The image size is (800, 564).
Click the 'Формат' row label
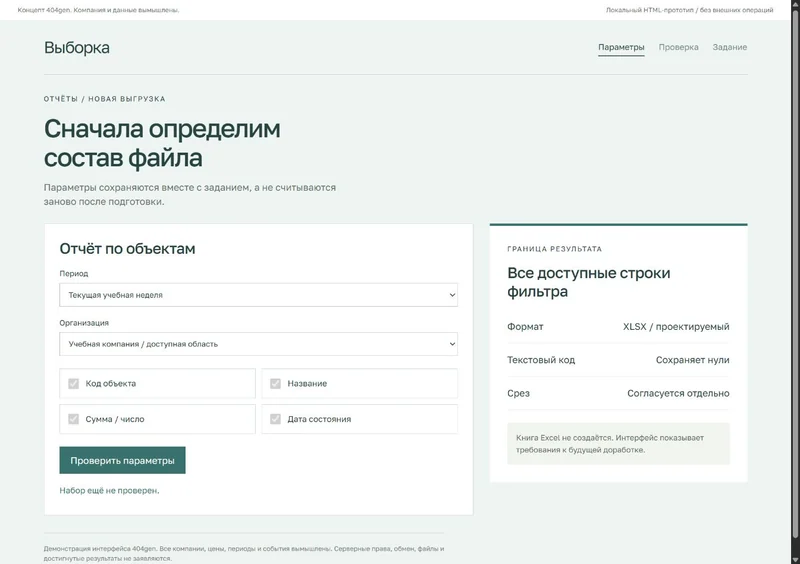pos(525,327)
